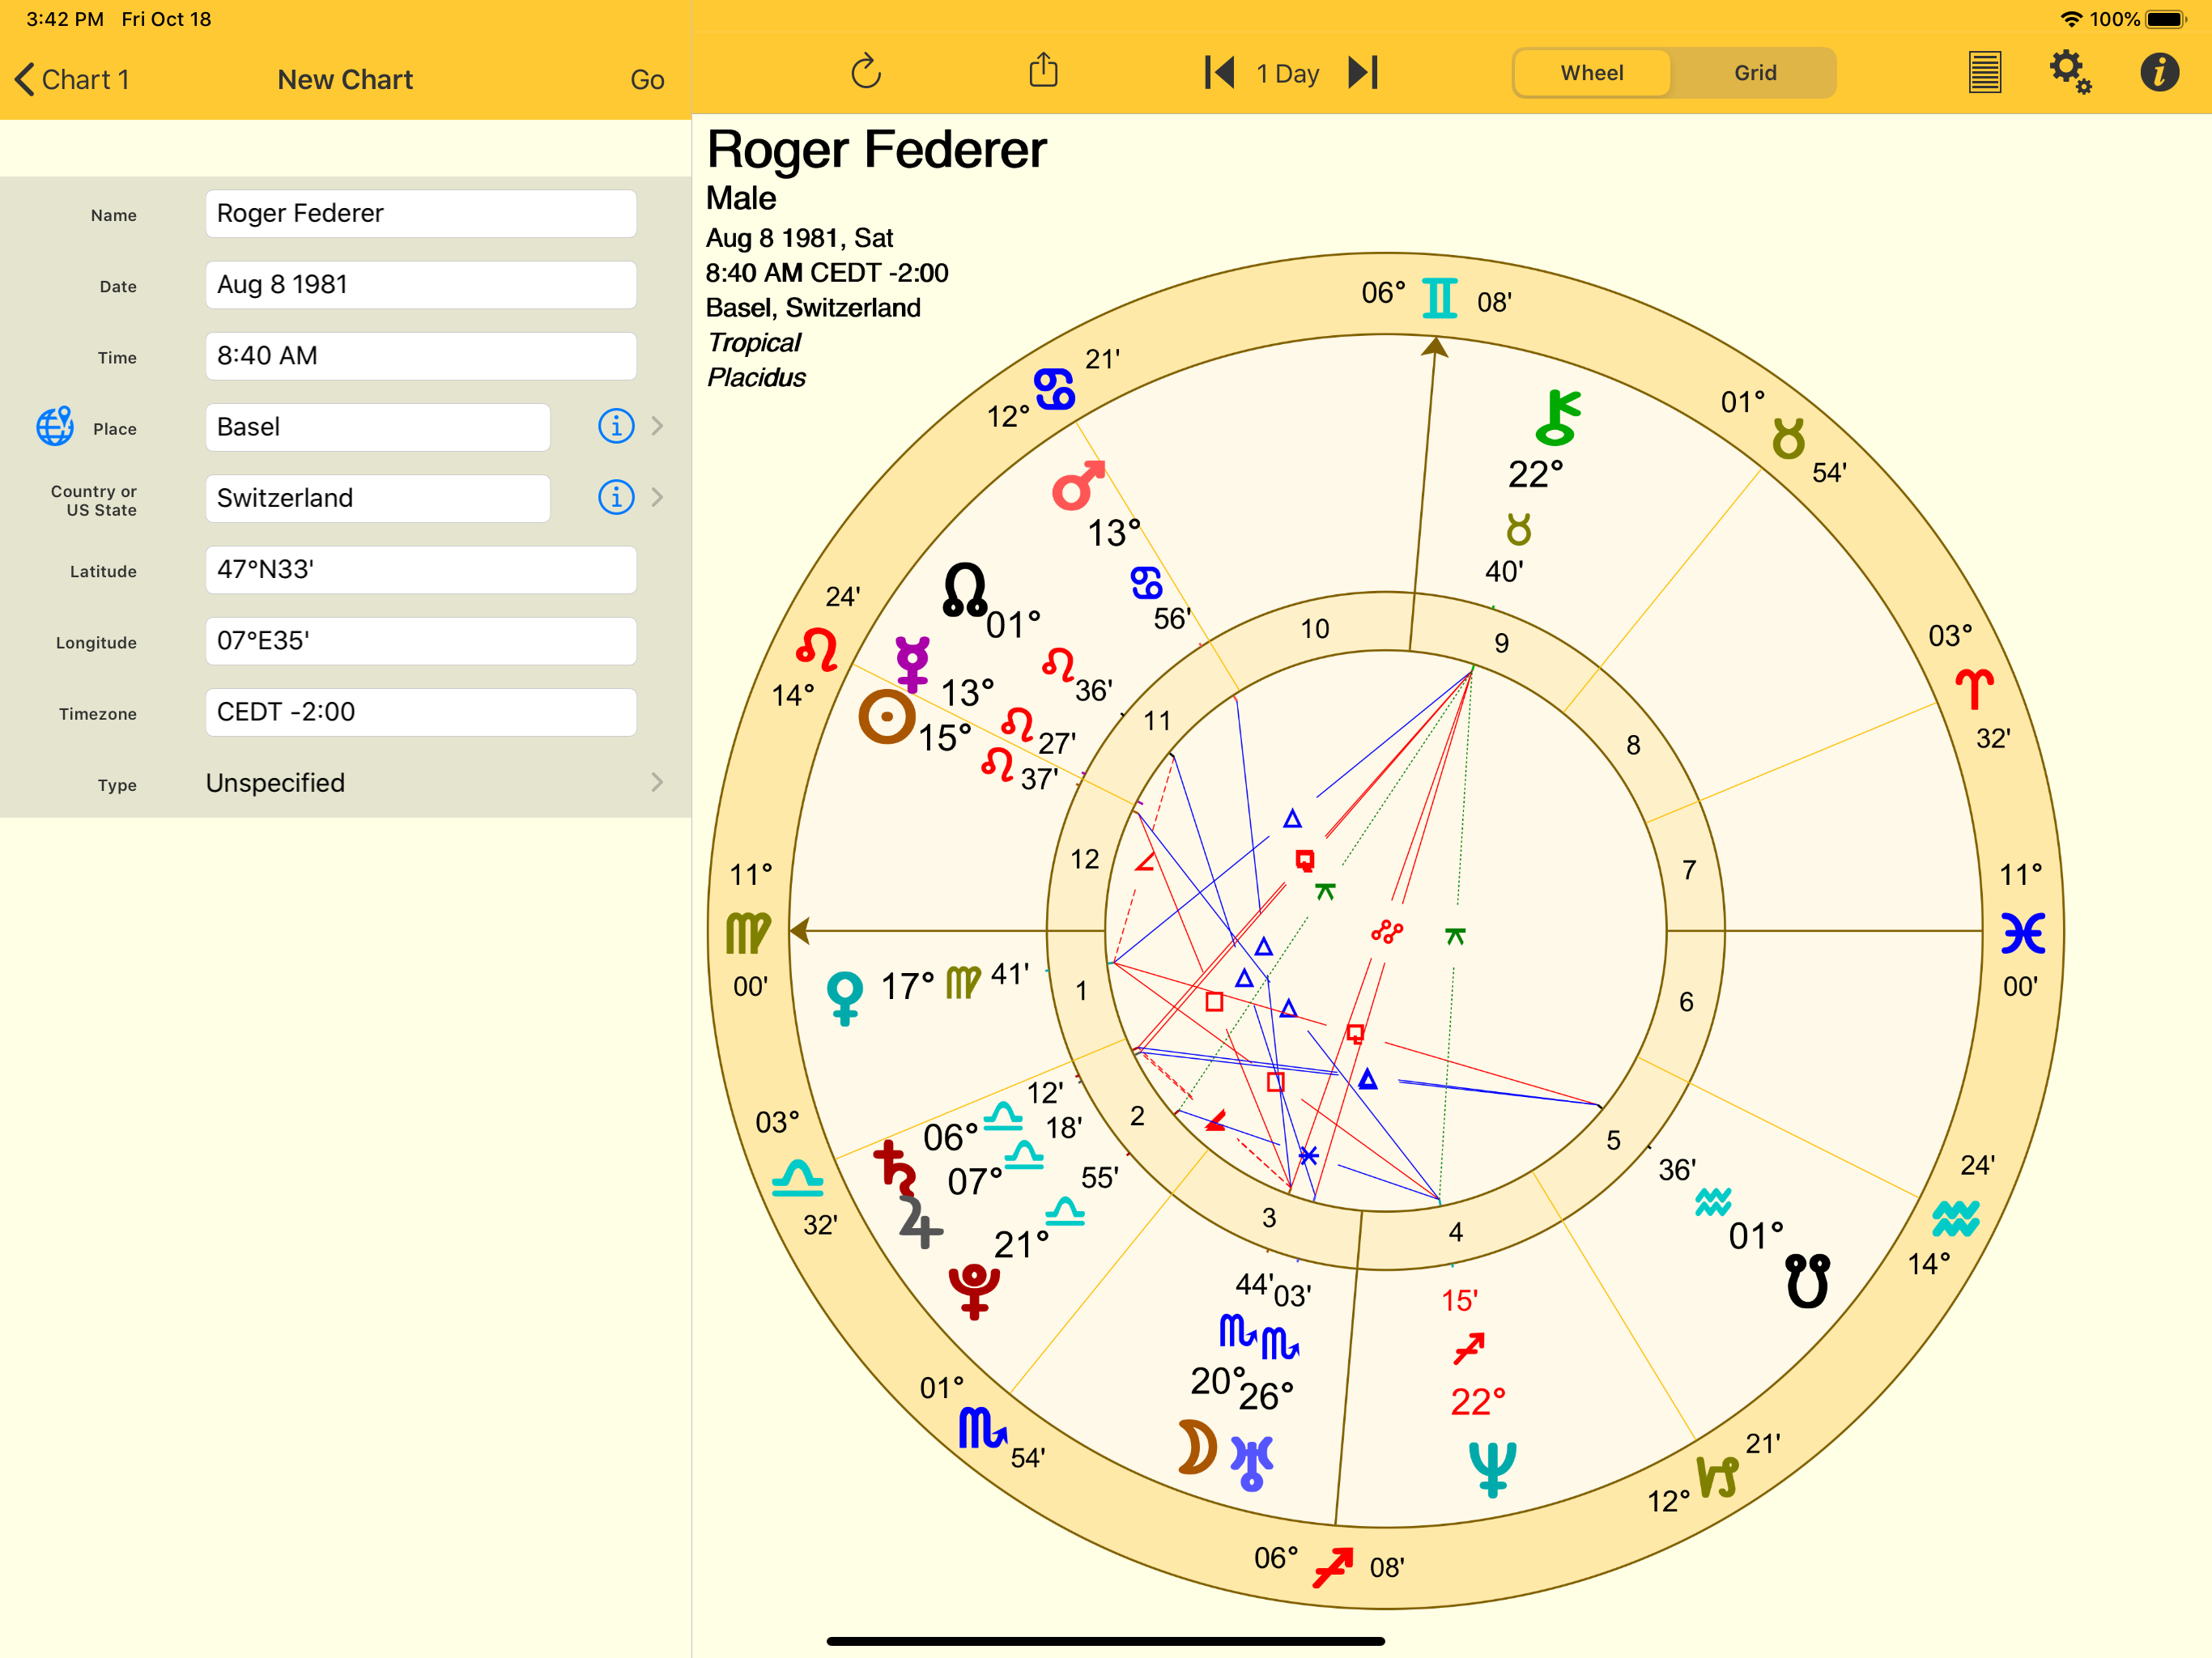Viewport: 2212px width, 1658px height.
Task: Show info about Basel place entry
Action: [x=615, y=426]
